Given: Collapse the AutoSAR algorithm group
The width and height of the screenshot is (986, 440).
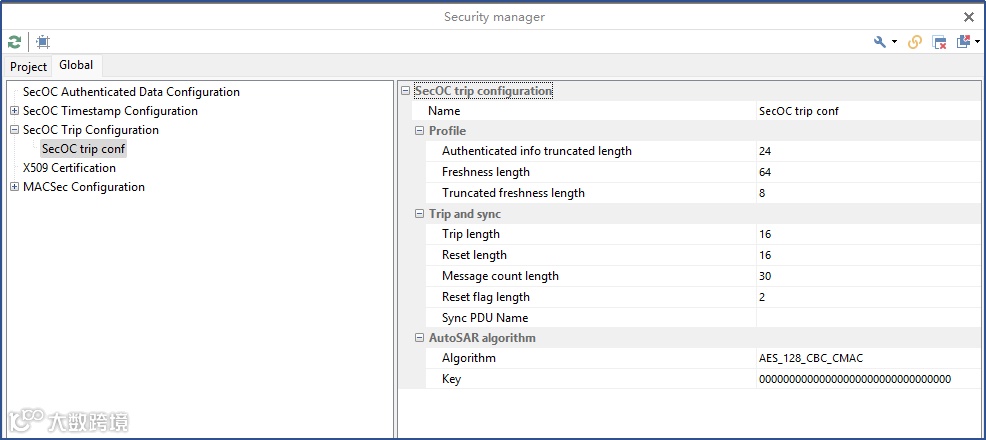Looking at the screenshot, I should [x=420, y=338].
